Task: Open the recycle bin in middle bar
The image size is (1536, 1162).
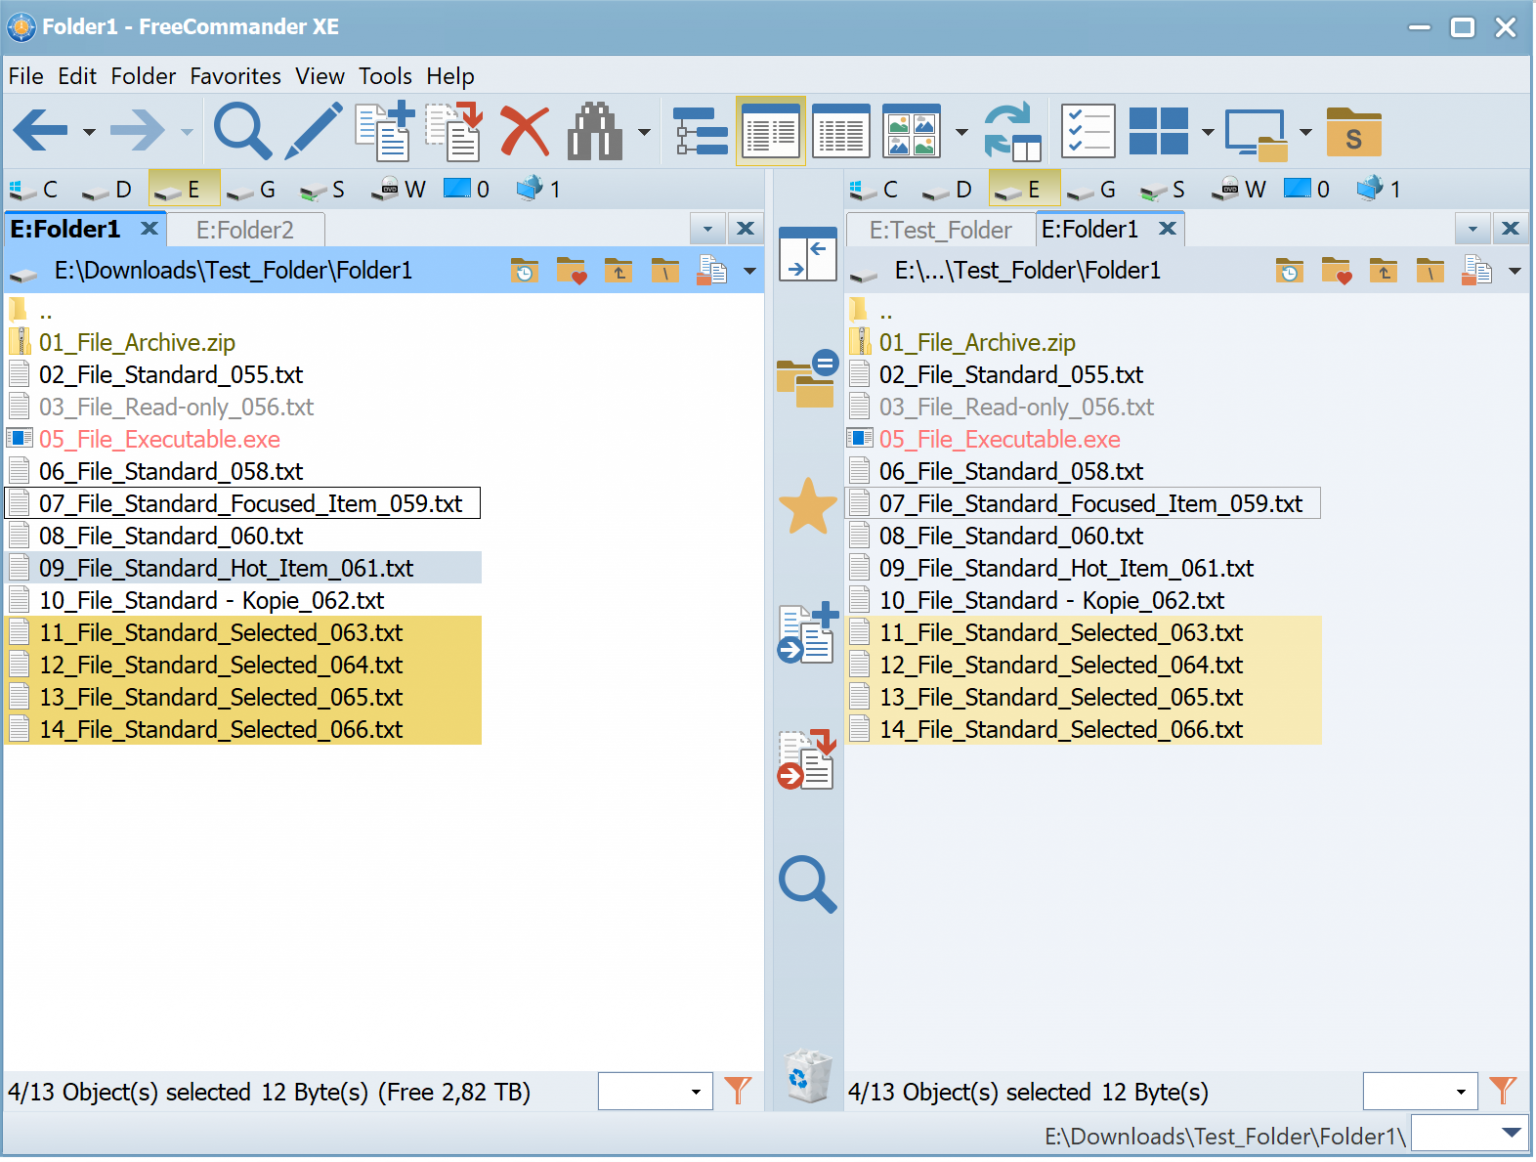Action: tap(807, 1077)
